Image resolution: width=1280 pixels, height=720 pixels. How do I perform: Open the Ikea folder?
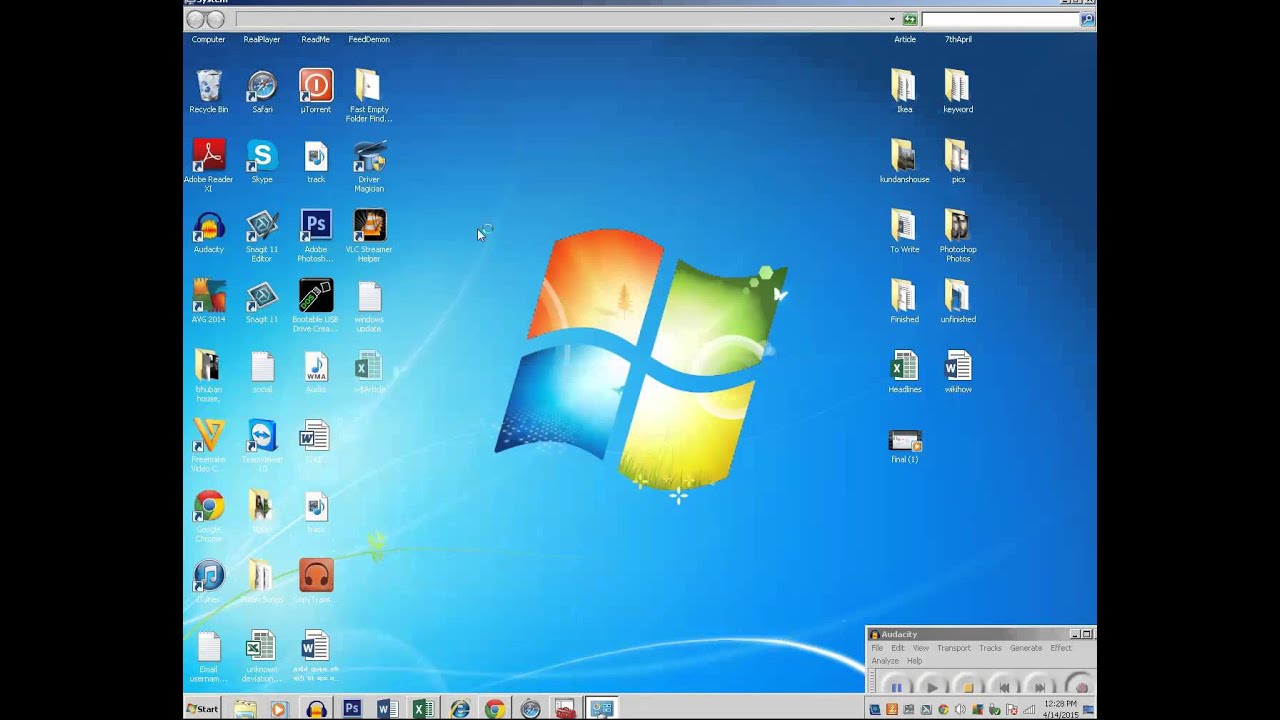click(x=904, y=92)
